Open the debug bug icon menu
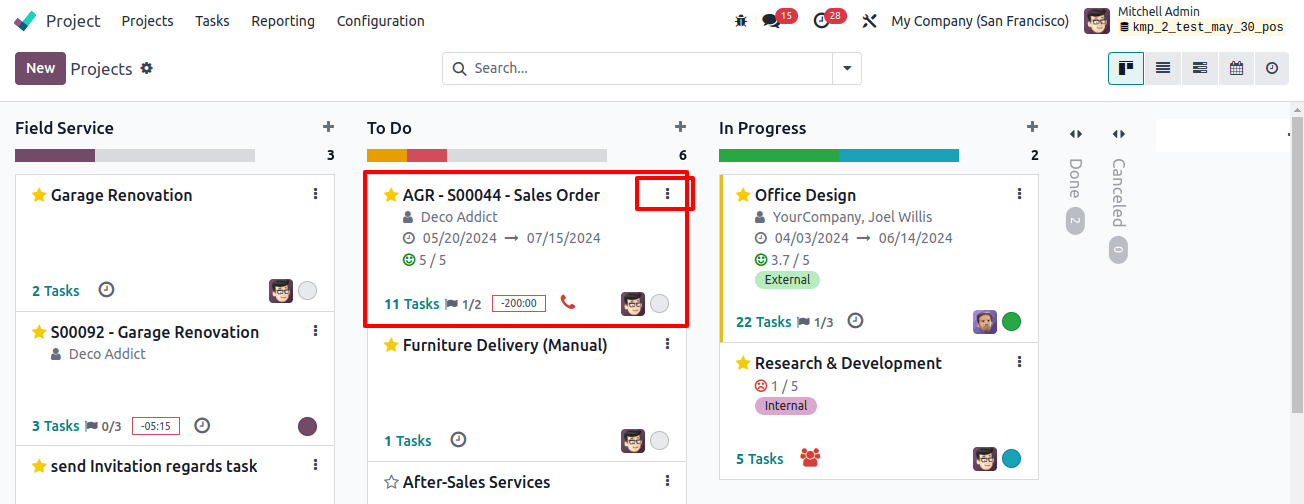The height and width of the screenshot is (504, 1304). [x=741, y=20]
